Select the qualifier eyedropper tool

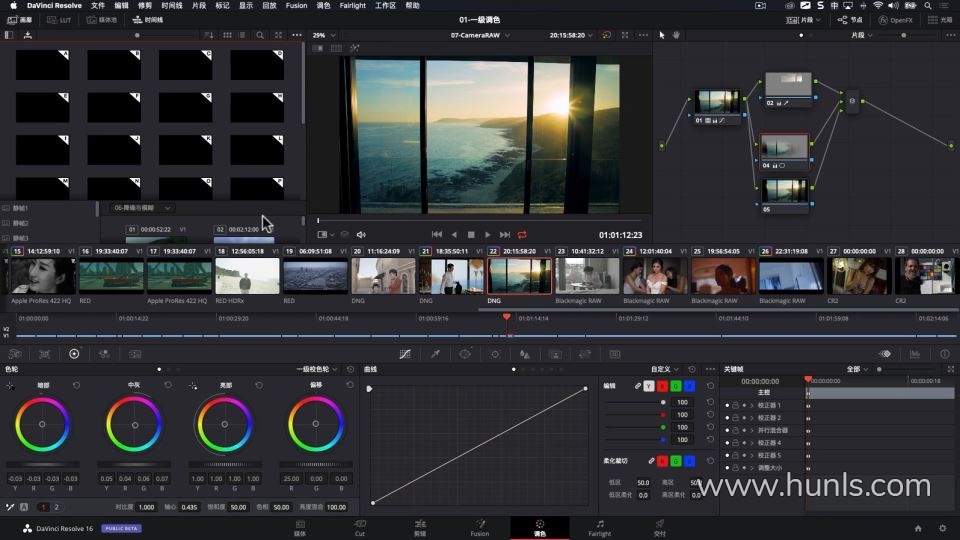point(435,354)
